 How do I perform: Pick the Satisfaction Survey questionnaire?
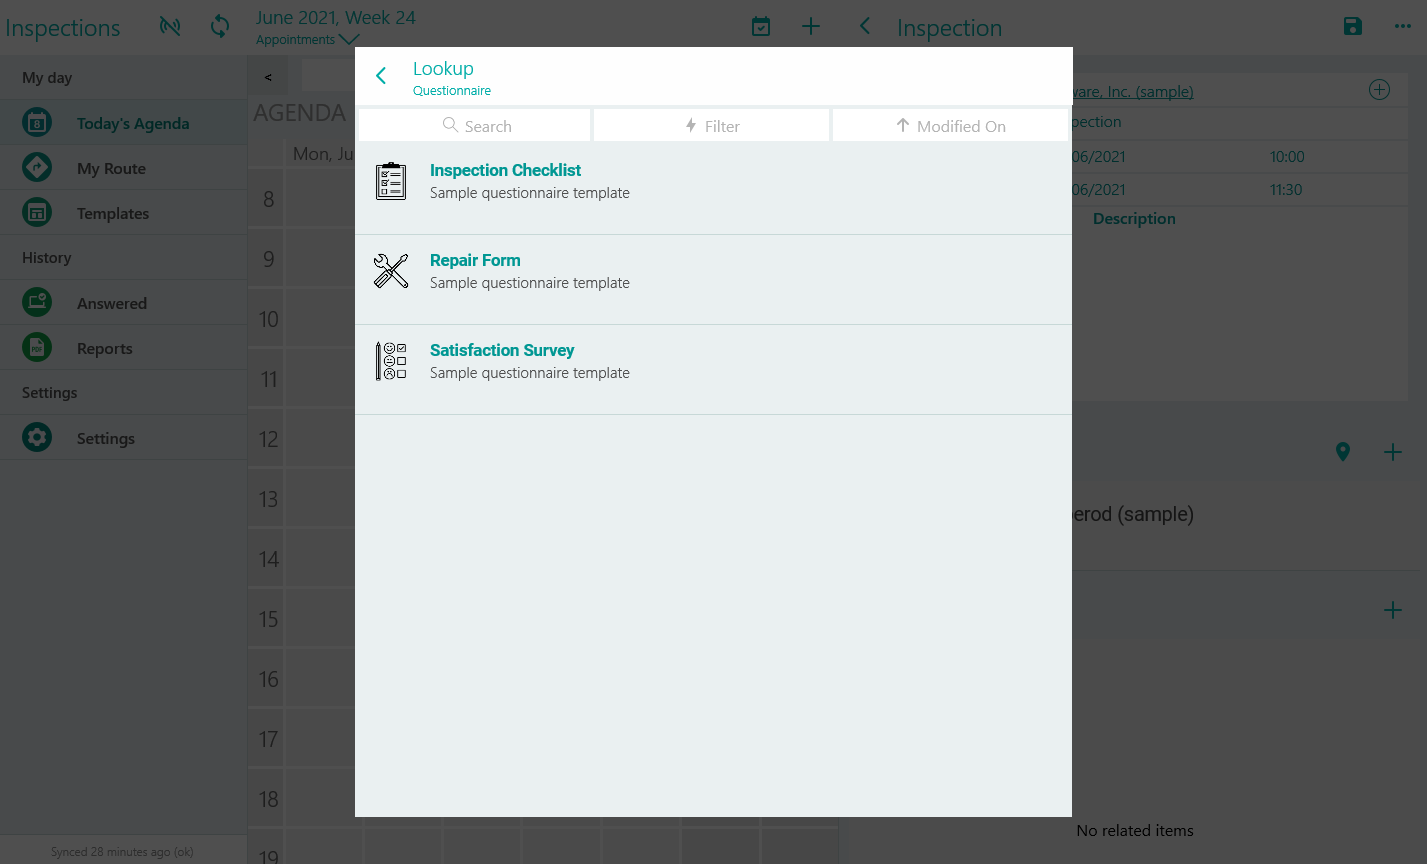coord(502,351)
